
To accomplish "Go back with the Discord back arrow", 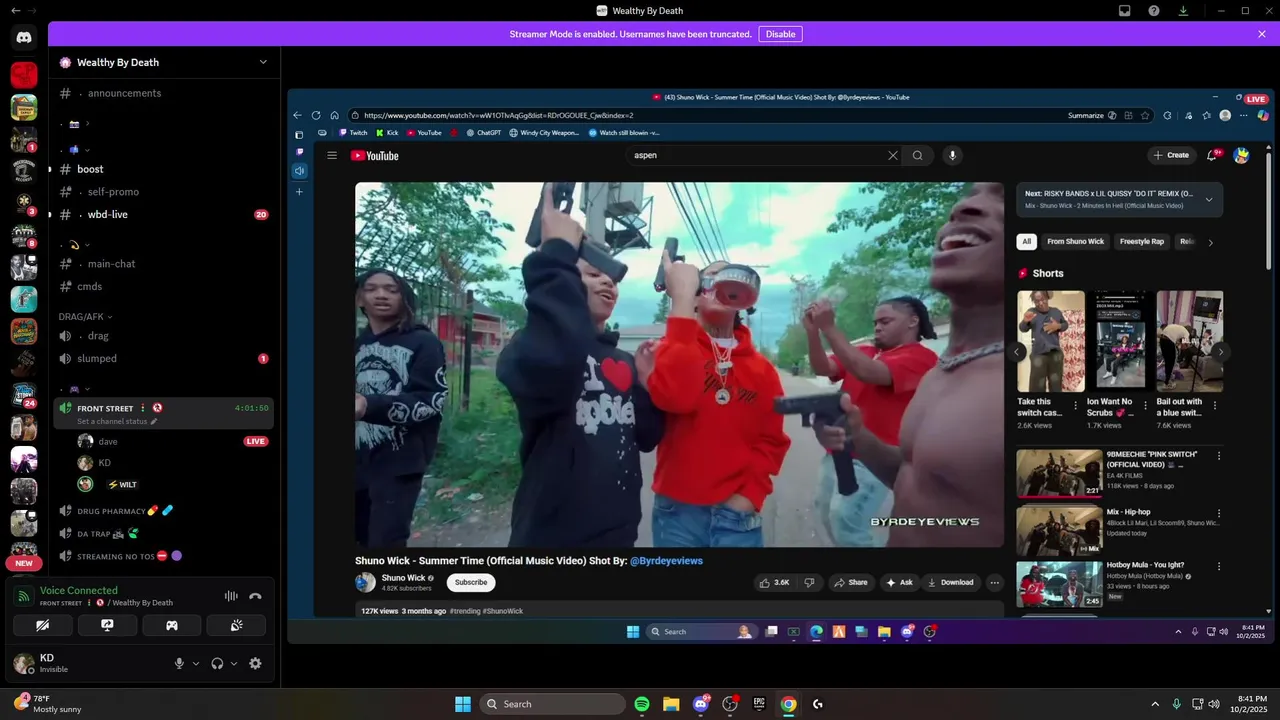I will pyautogui.click(x=15, y=10).
